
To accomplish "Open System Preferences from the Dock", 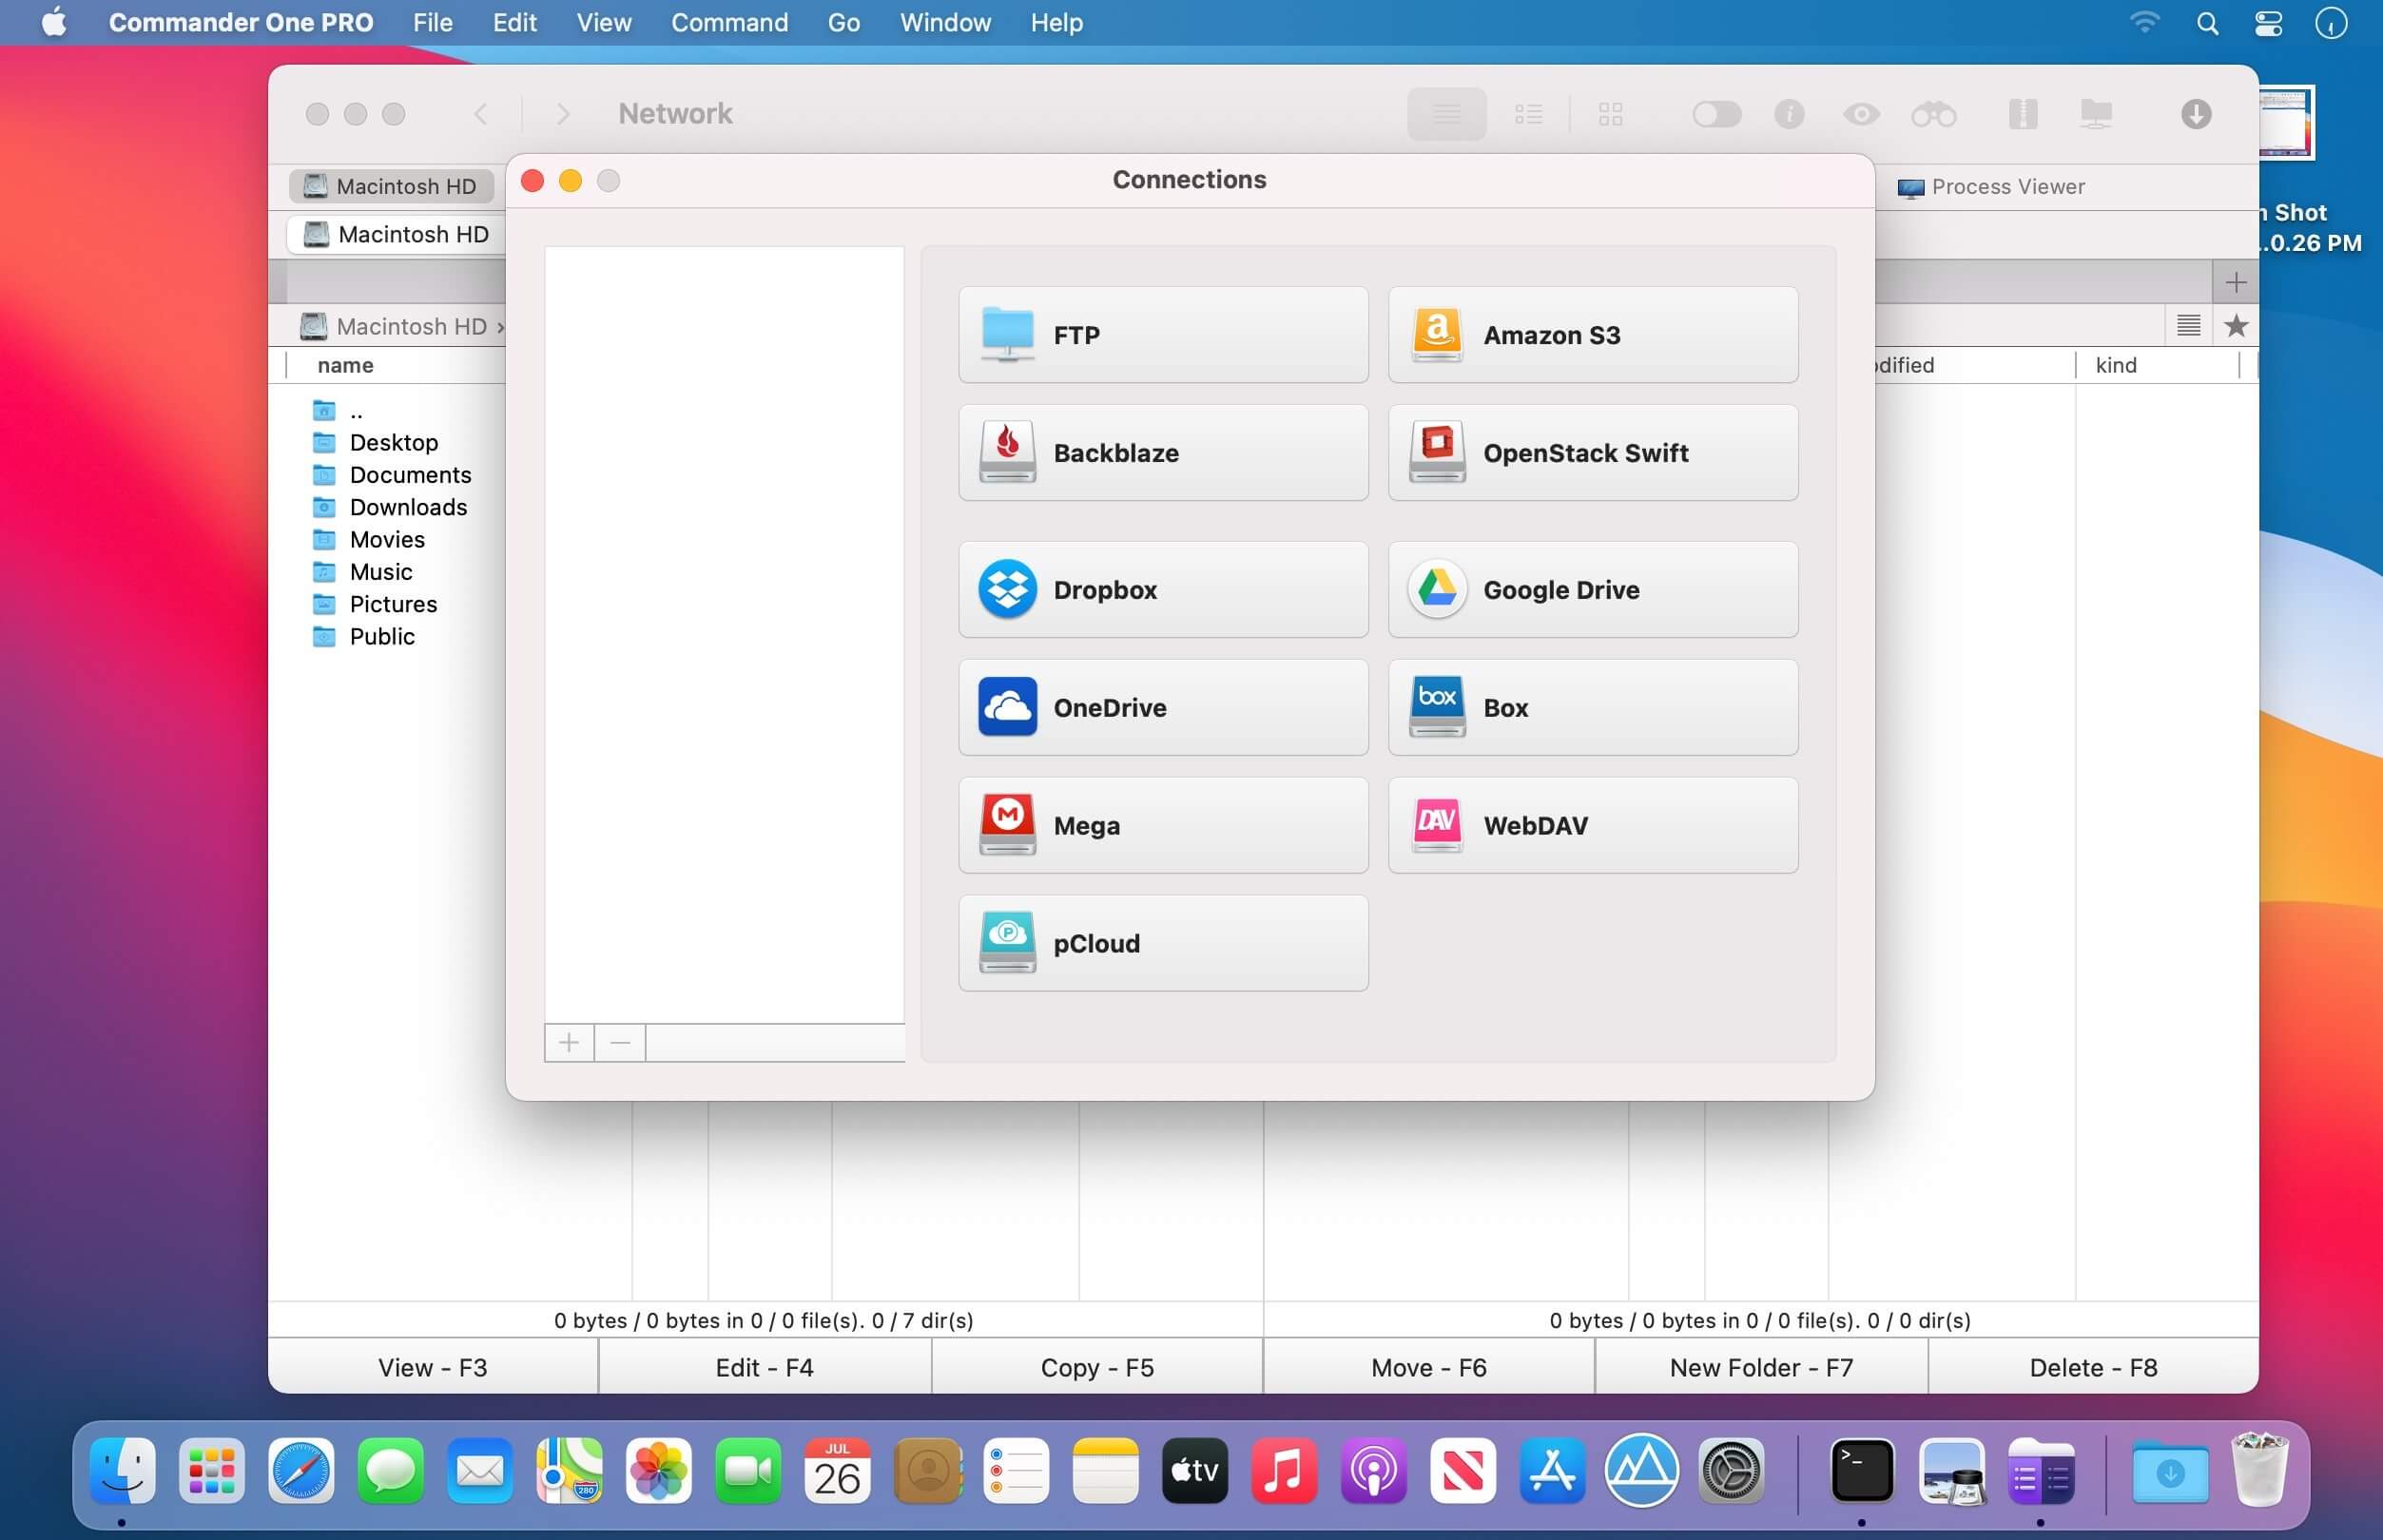I will 1731,1471.
